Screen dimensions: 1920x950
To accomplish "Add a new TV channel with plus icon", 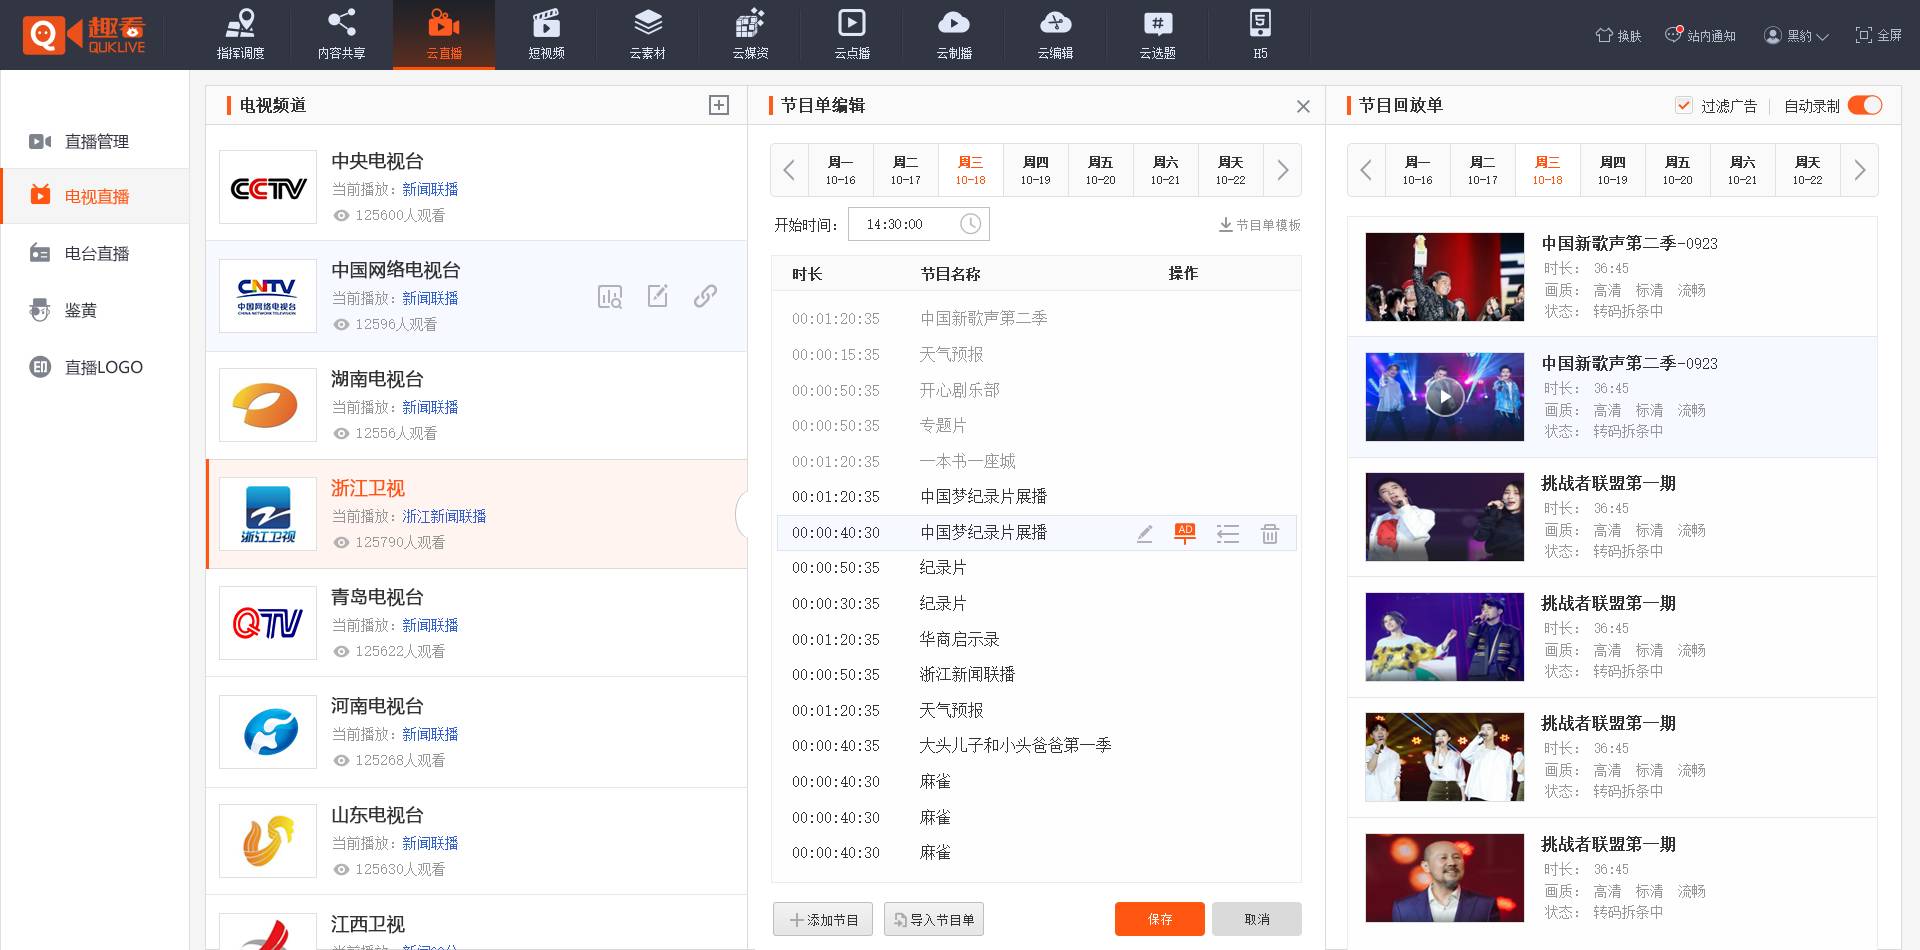I will [718, 105].
